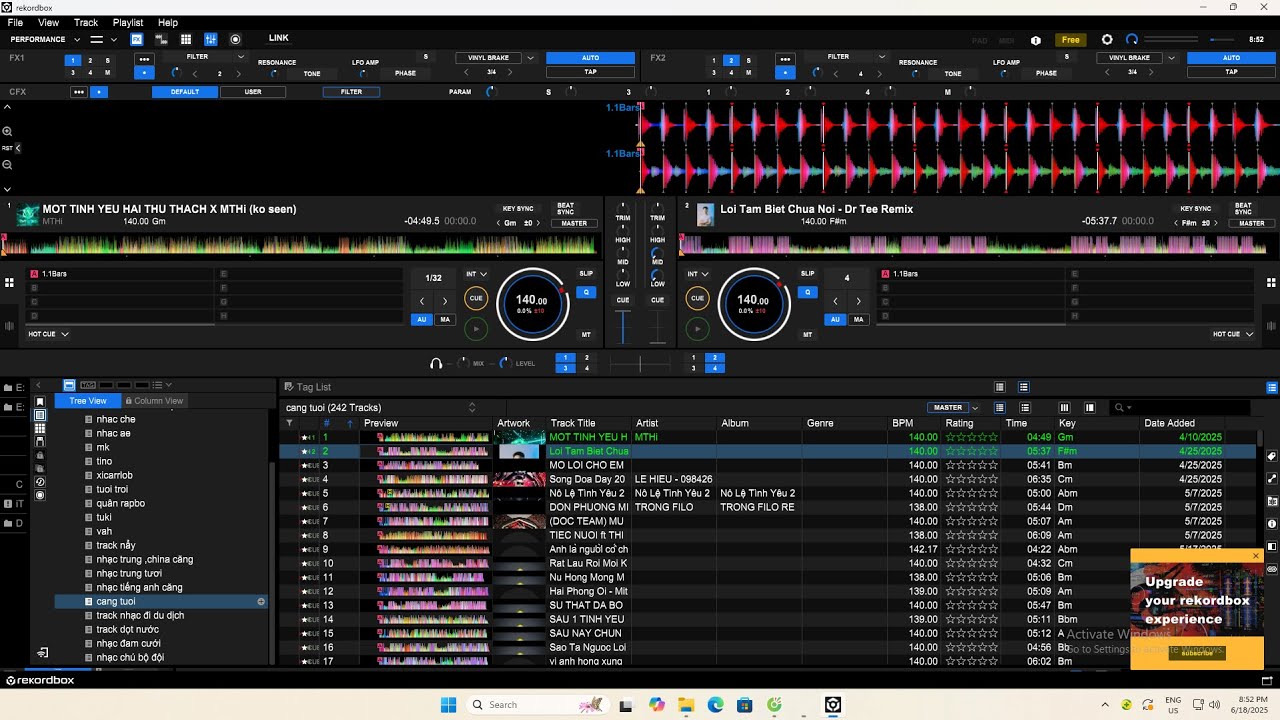The height and width of the screenshot is (720, 1280).
Task: Play deck 1 track
Action: click(476, 327)
